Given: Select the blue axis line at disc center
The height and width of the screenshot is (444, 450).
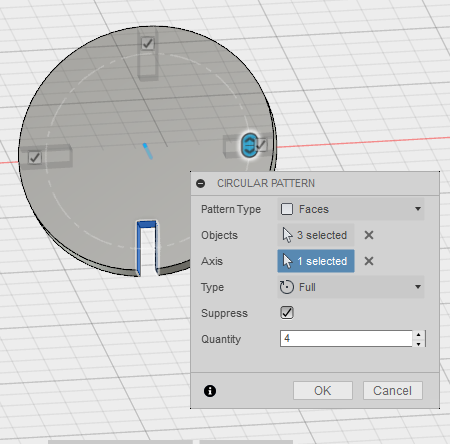Looking at the screenshot, I should pos(147,151).
